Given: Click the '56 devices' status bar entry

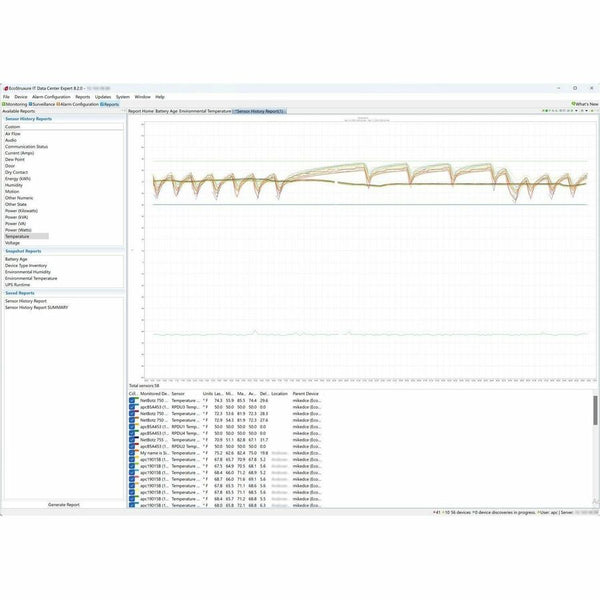Looking at the screenshot, I should (460, 512).
